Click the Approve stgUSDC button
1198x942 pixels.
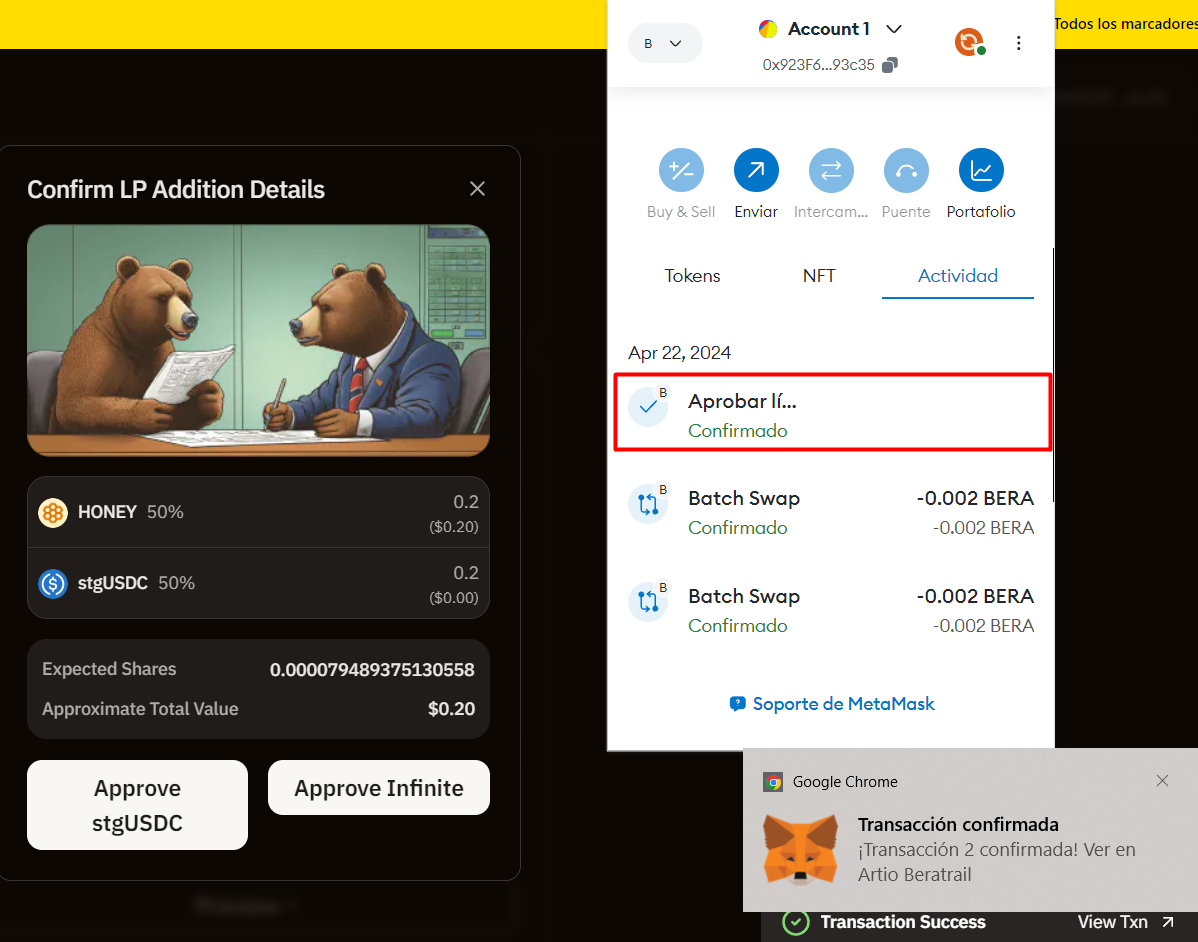[x=138, y=805]
